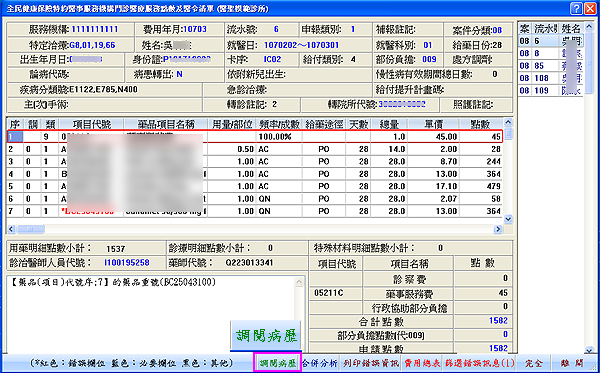This screenshot has height=373, width=600.
Task: Click the 完全 button
Action: (x=534, y=363)
